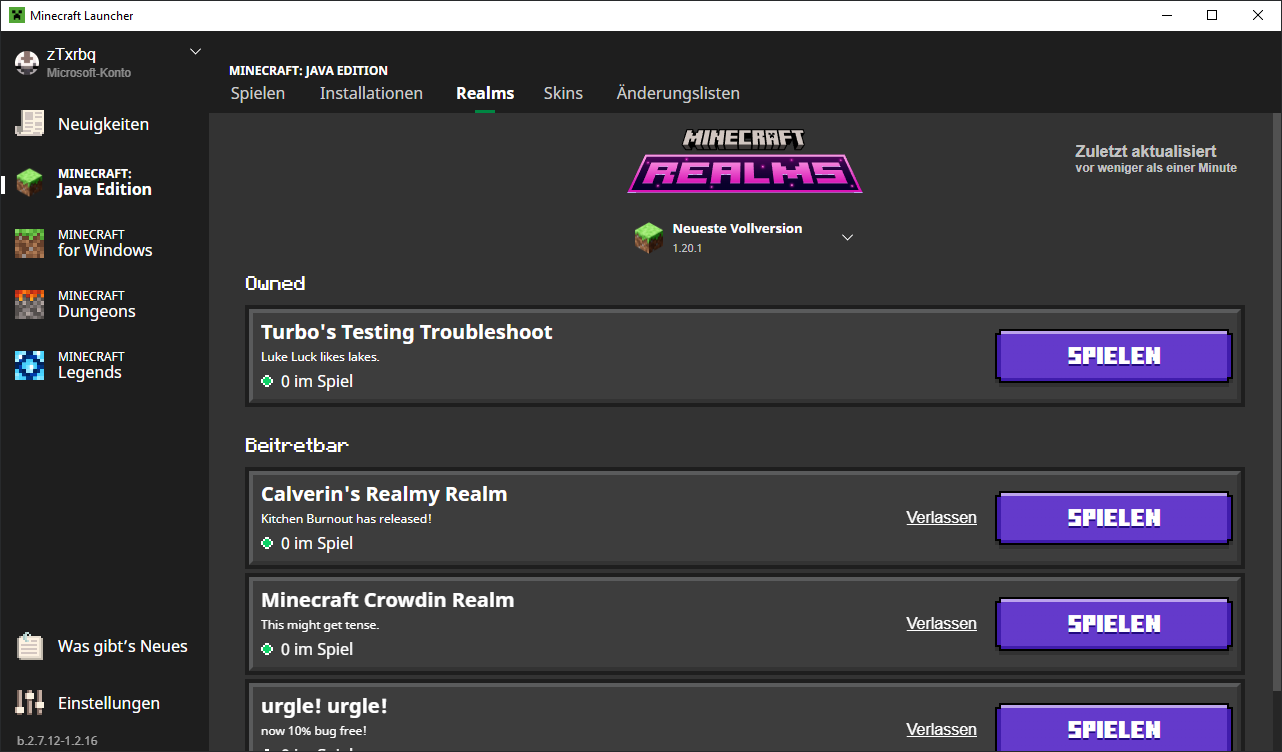
Task: Click the grass block icon beside Neueste Vollversion
Action: [x=649, y=237]
